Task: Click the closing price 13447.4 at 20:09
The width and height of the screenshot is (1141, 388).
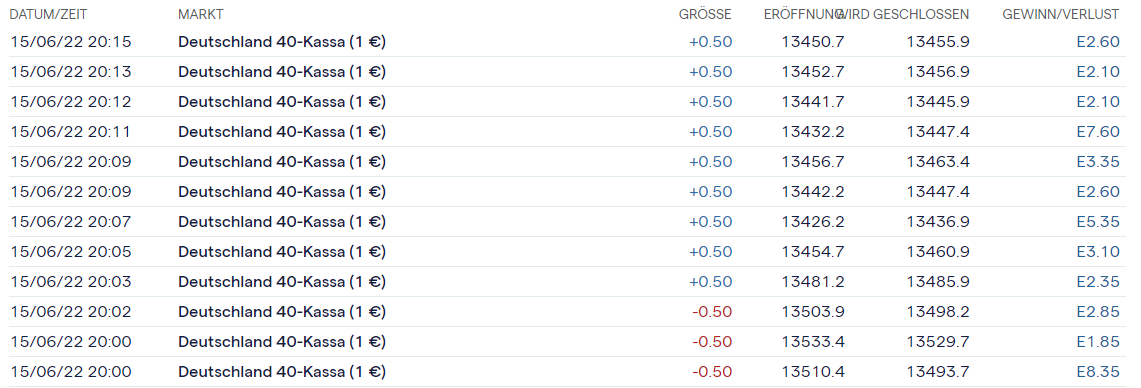Action: tap(938, 191)
